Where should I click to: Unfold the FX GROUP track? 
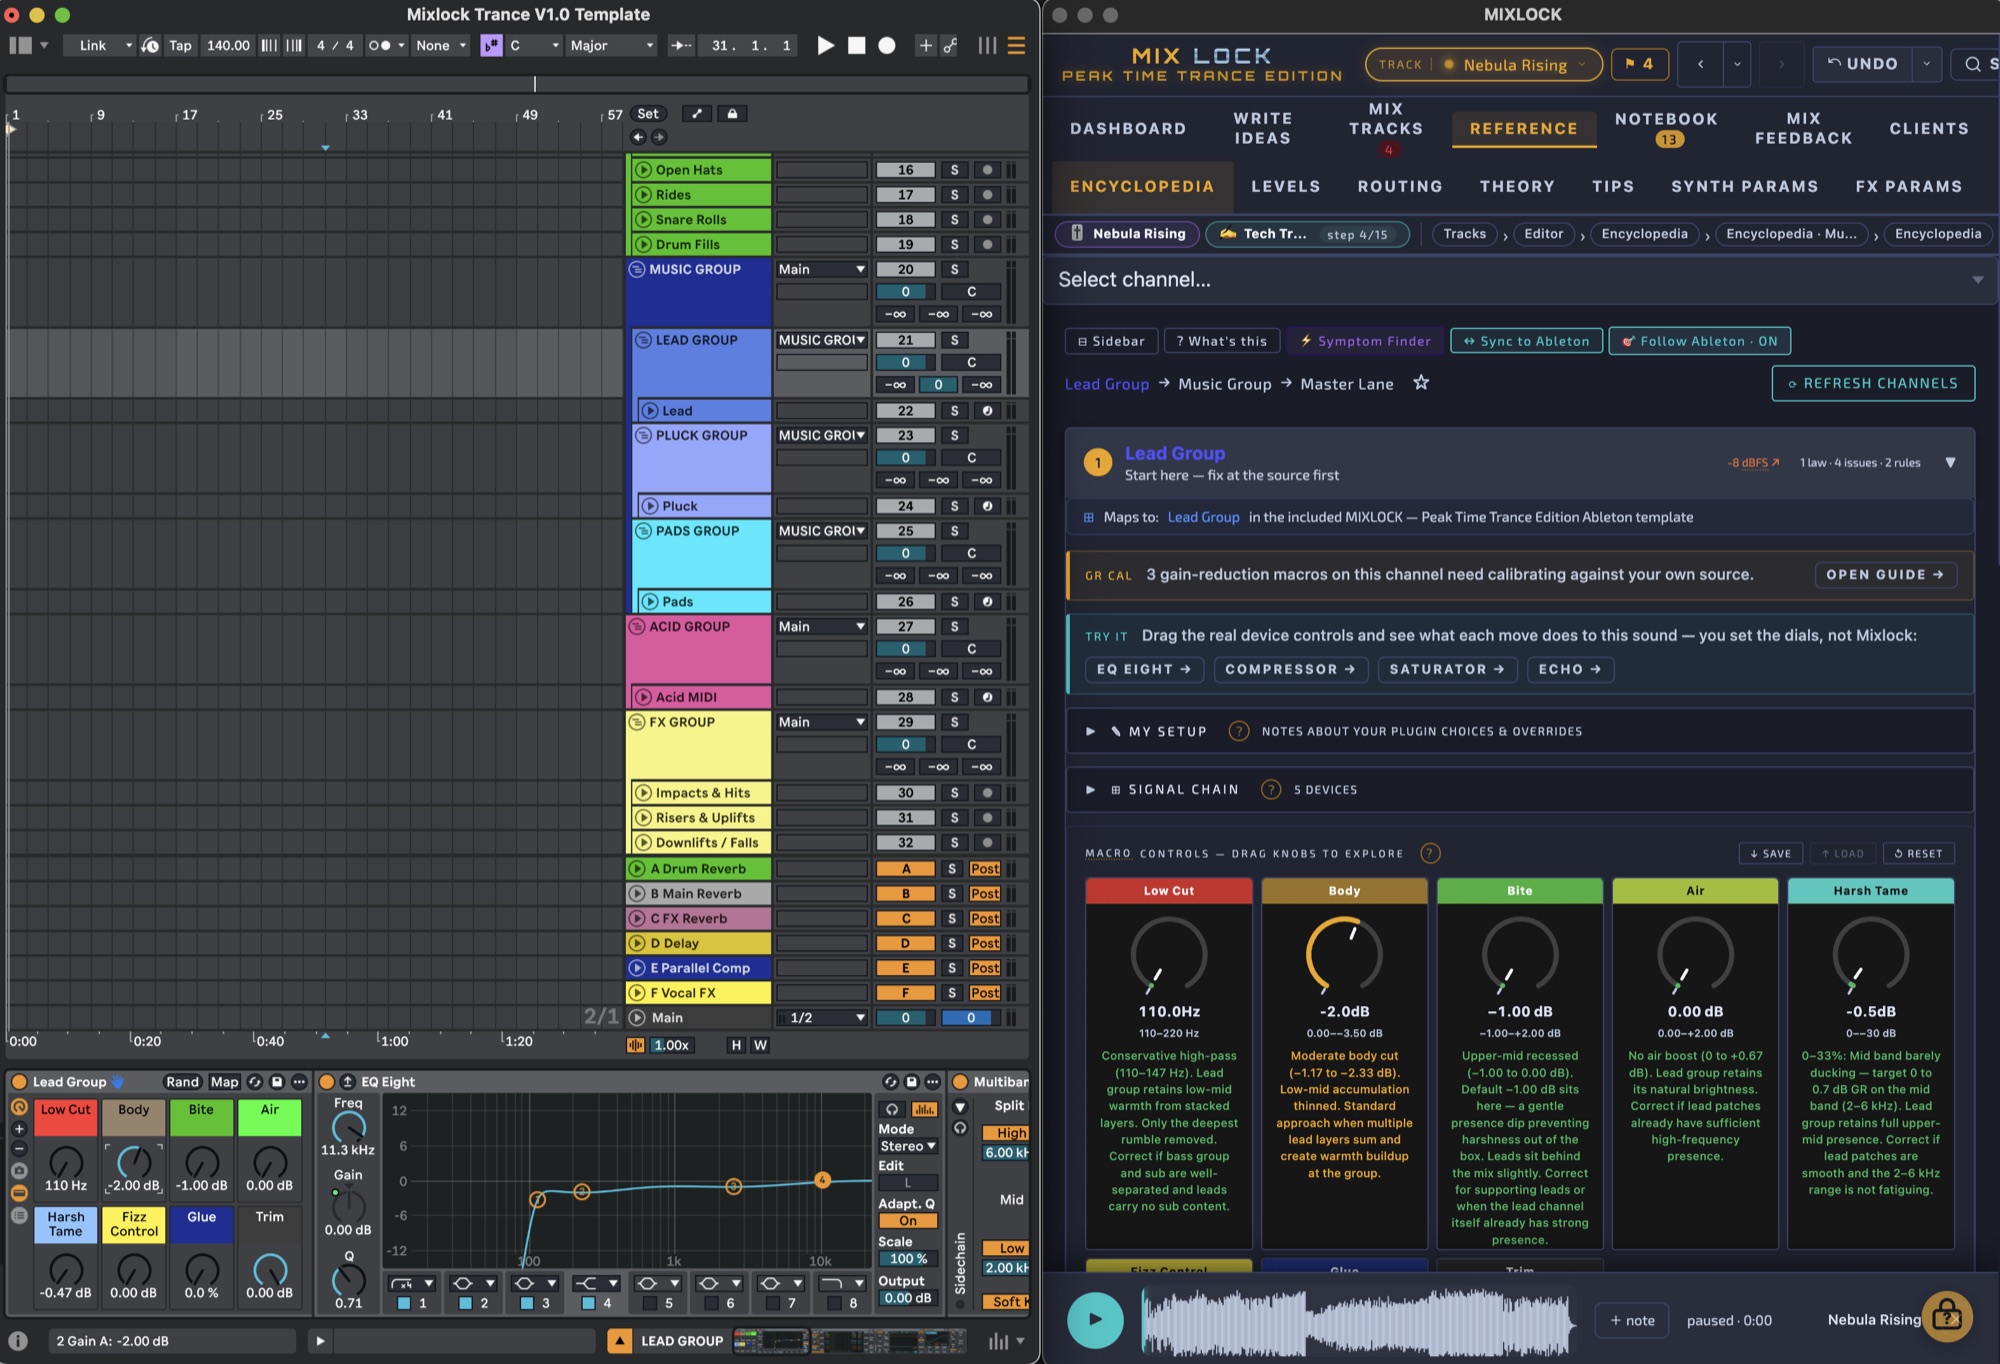(637, 722)
